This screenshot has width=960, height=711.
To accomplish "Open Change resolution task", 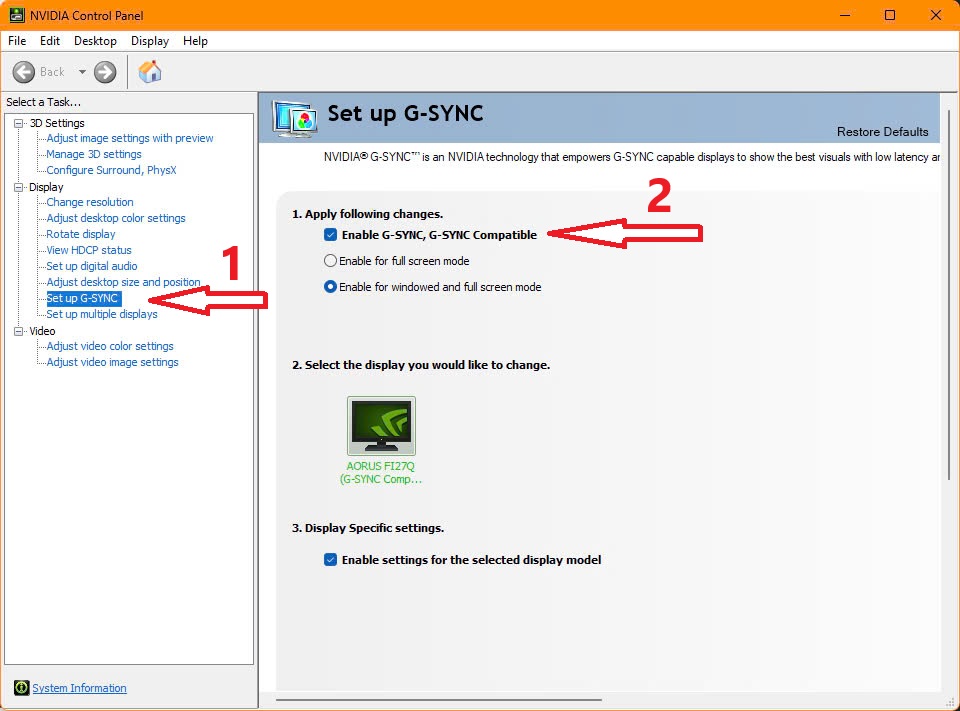I will pos(90,201).
